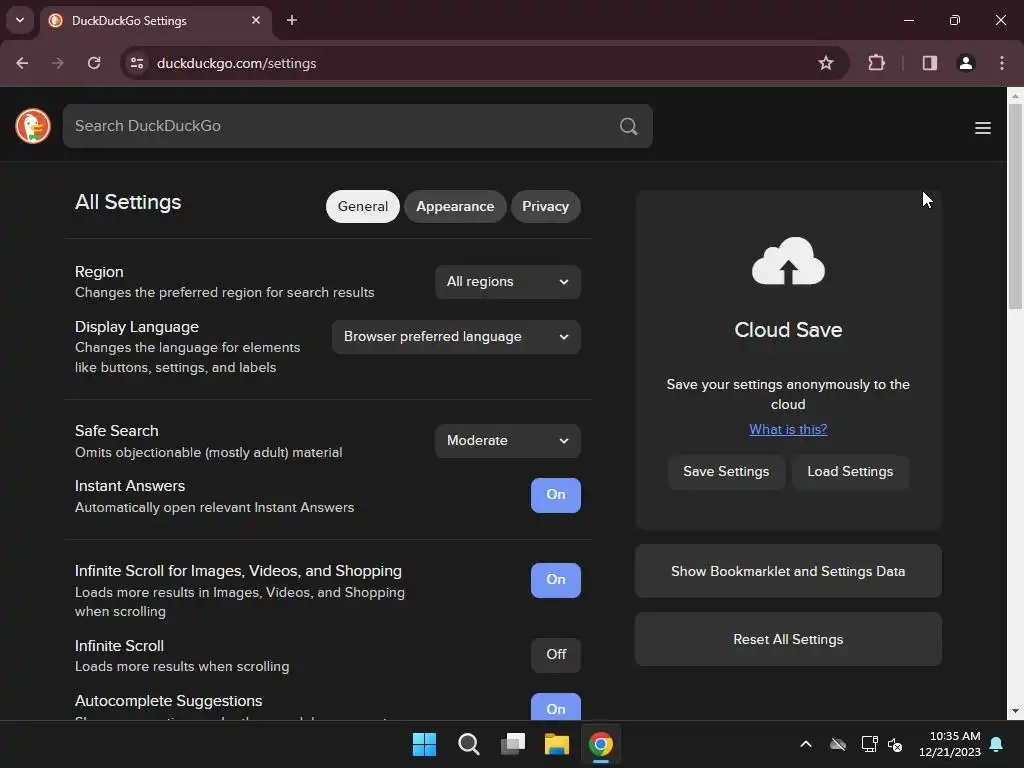Reload the page with refresh icon
The image size is (1024, 768).
point(94,63)
